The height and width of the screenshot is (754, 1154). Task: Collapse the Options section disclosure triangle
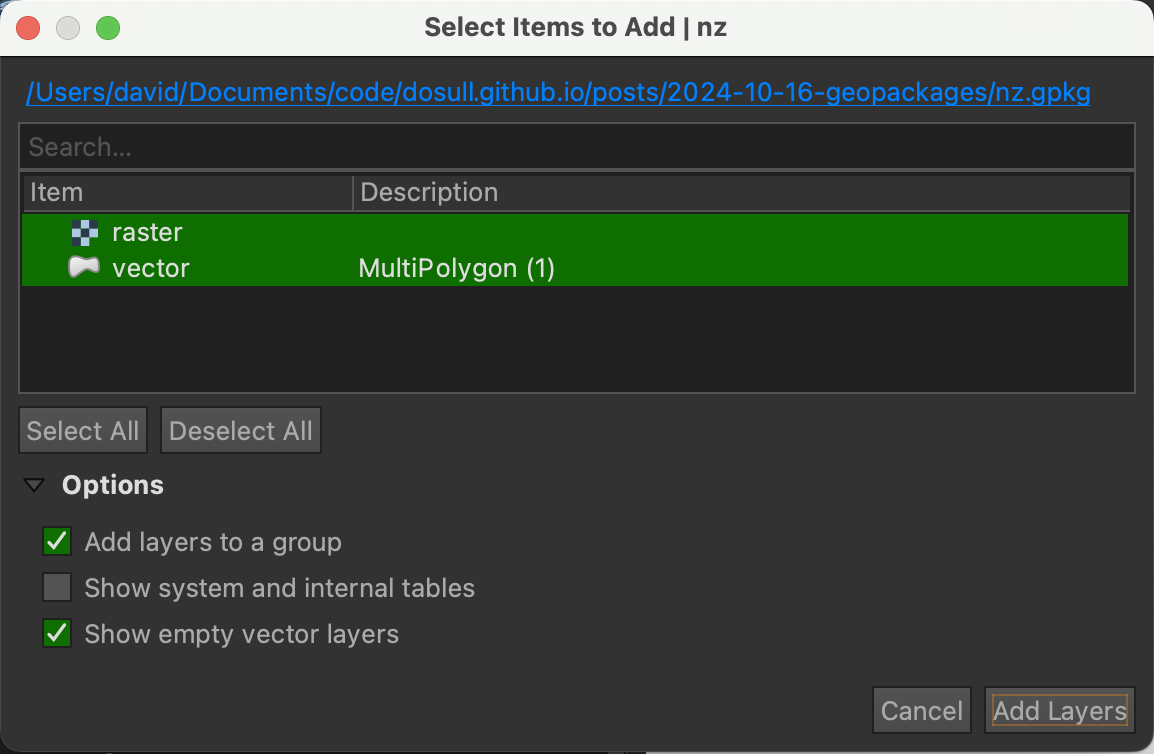click(x=34, y=486)
